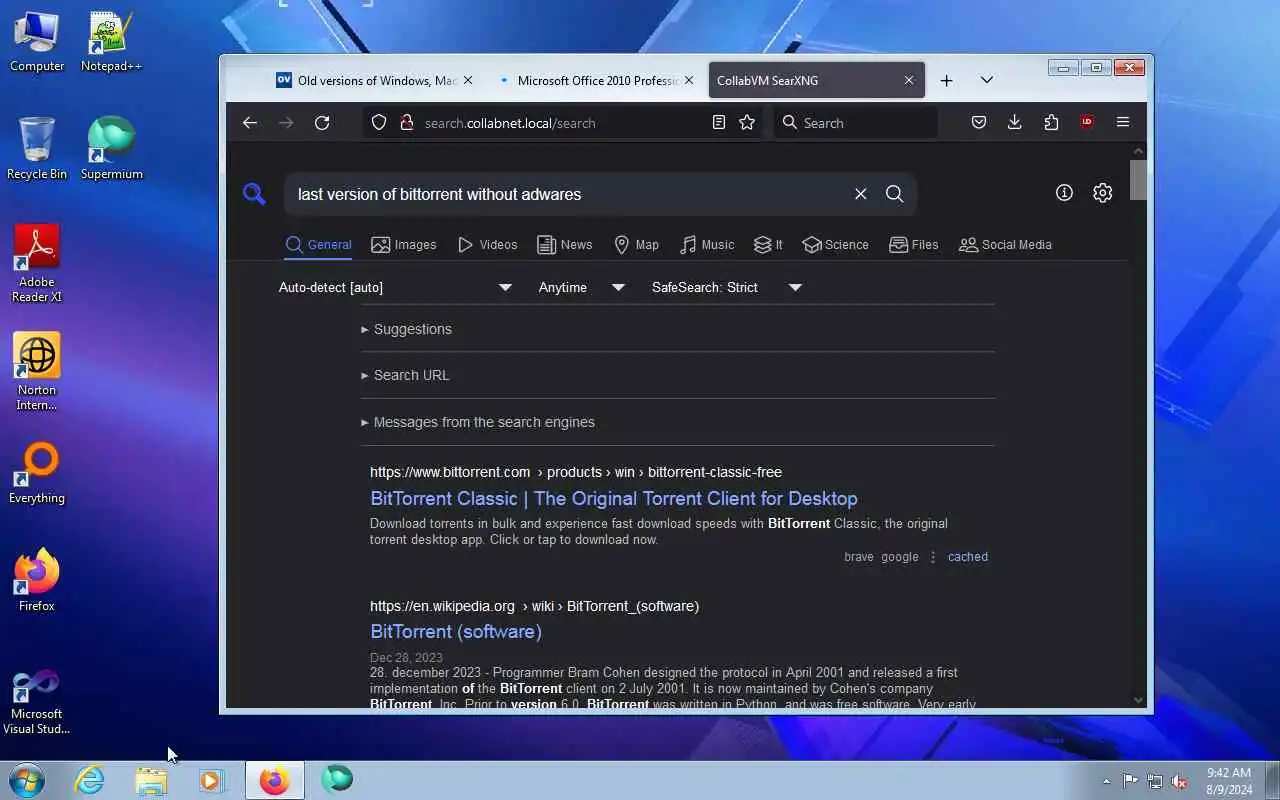Select the Everything desktop shortcut
Screen dimensions: 1280x800
[37, 474]
